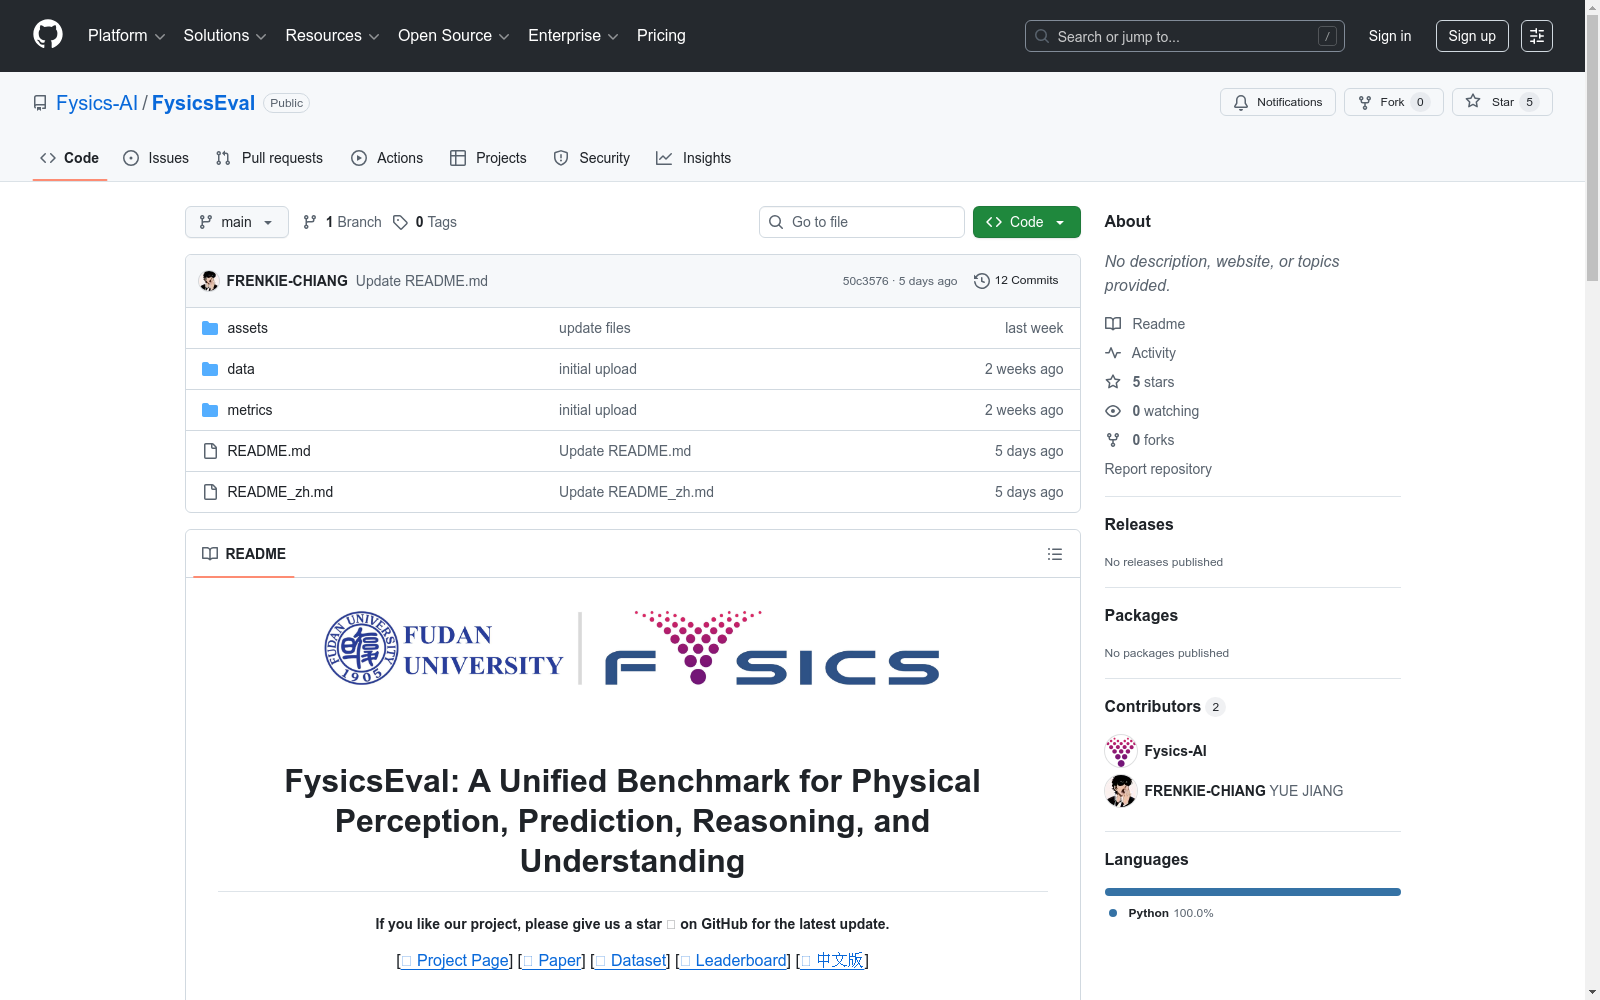The height and width of the screenshot is (1000, 1600).
Task: Click the FYSICS logo image
Action: click(772, 648)
